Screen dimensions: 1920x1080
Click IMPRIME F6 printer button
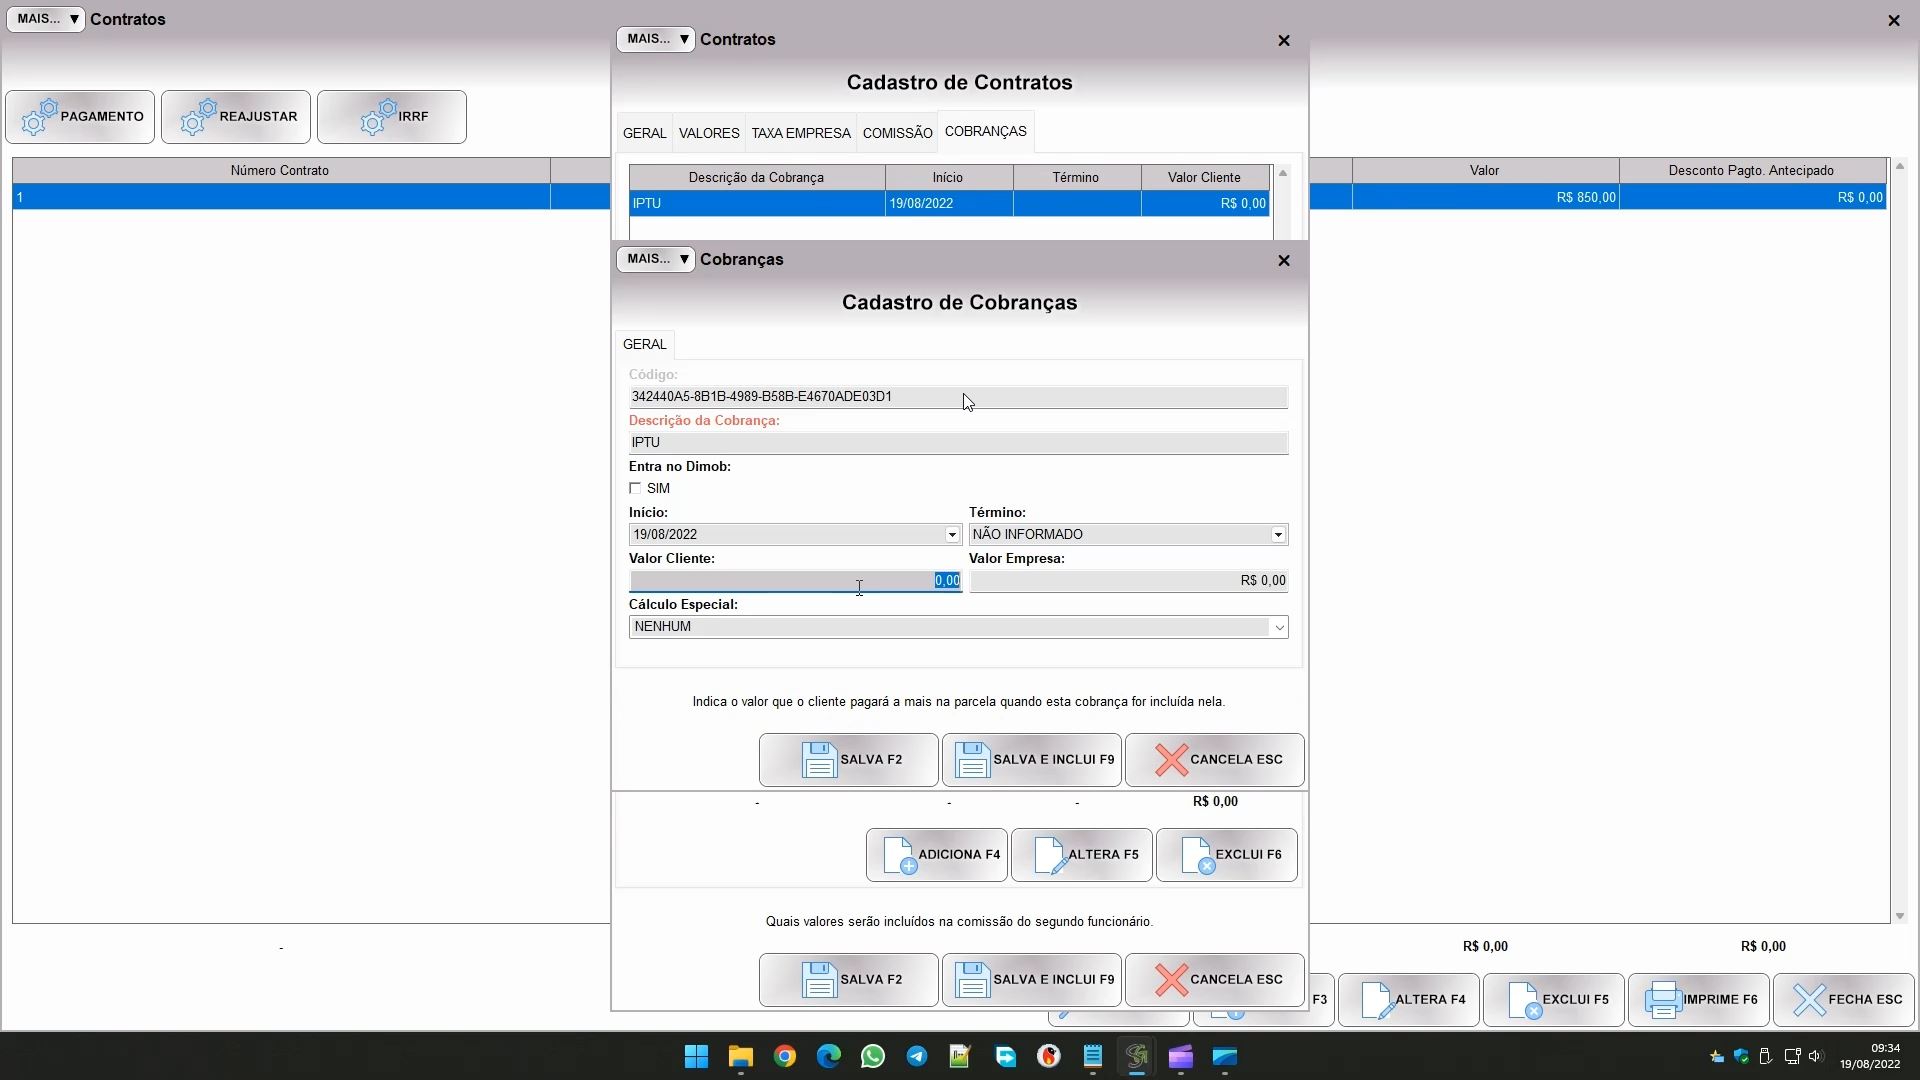1699,1000
